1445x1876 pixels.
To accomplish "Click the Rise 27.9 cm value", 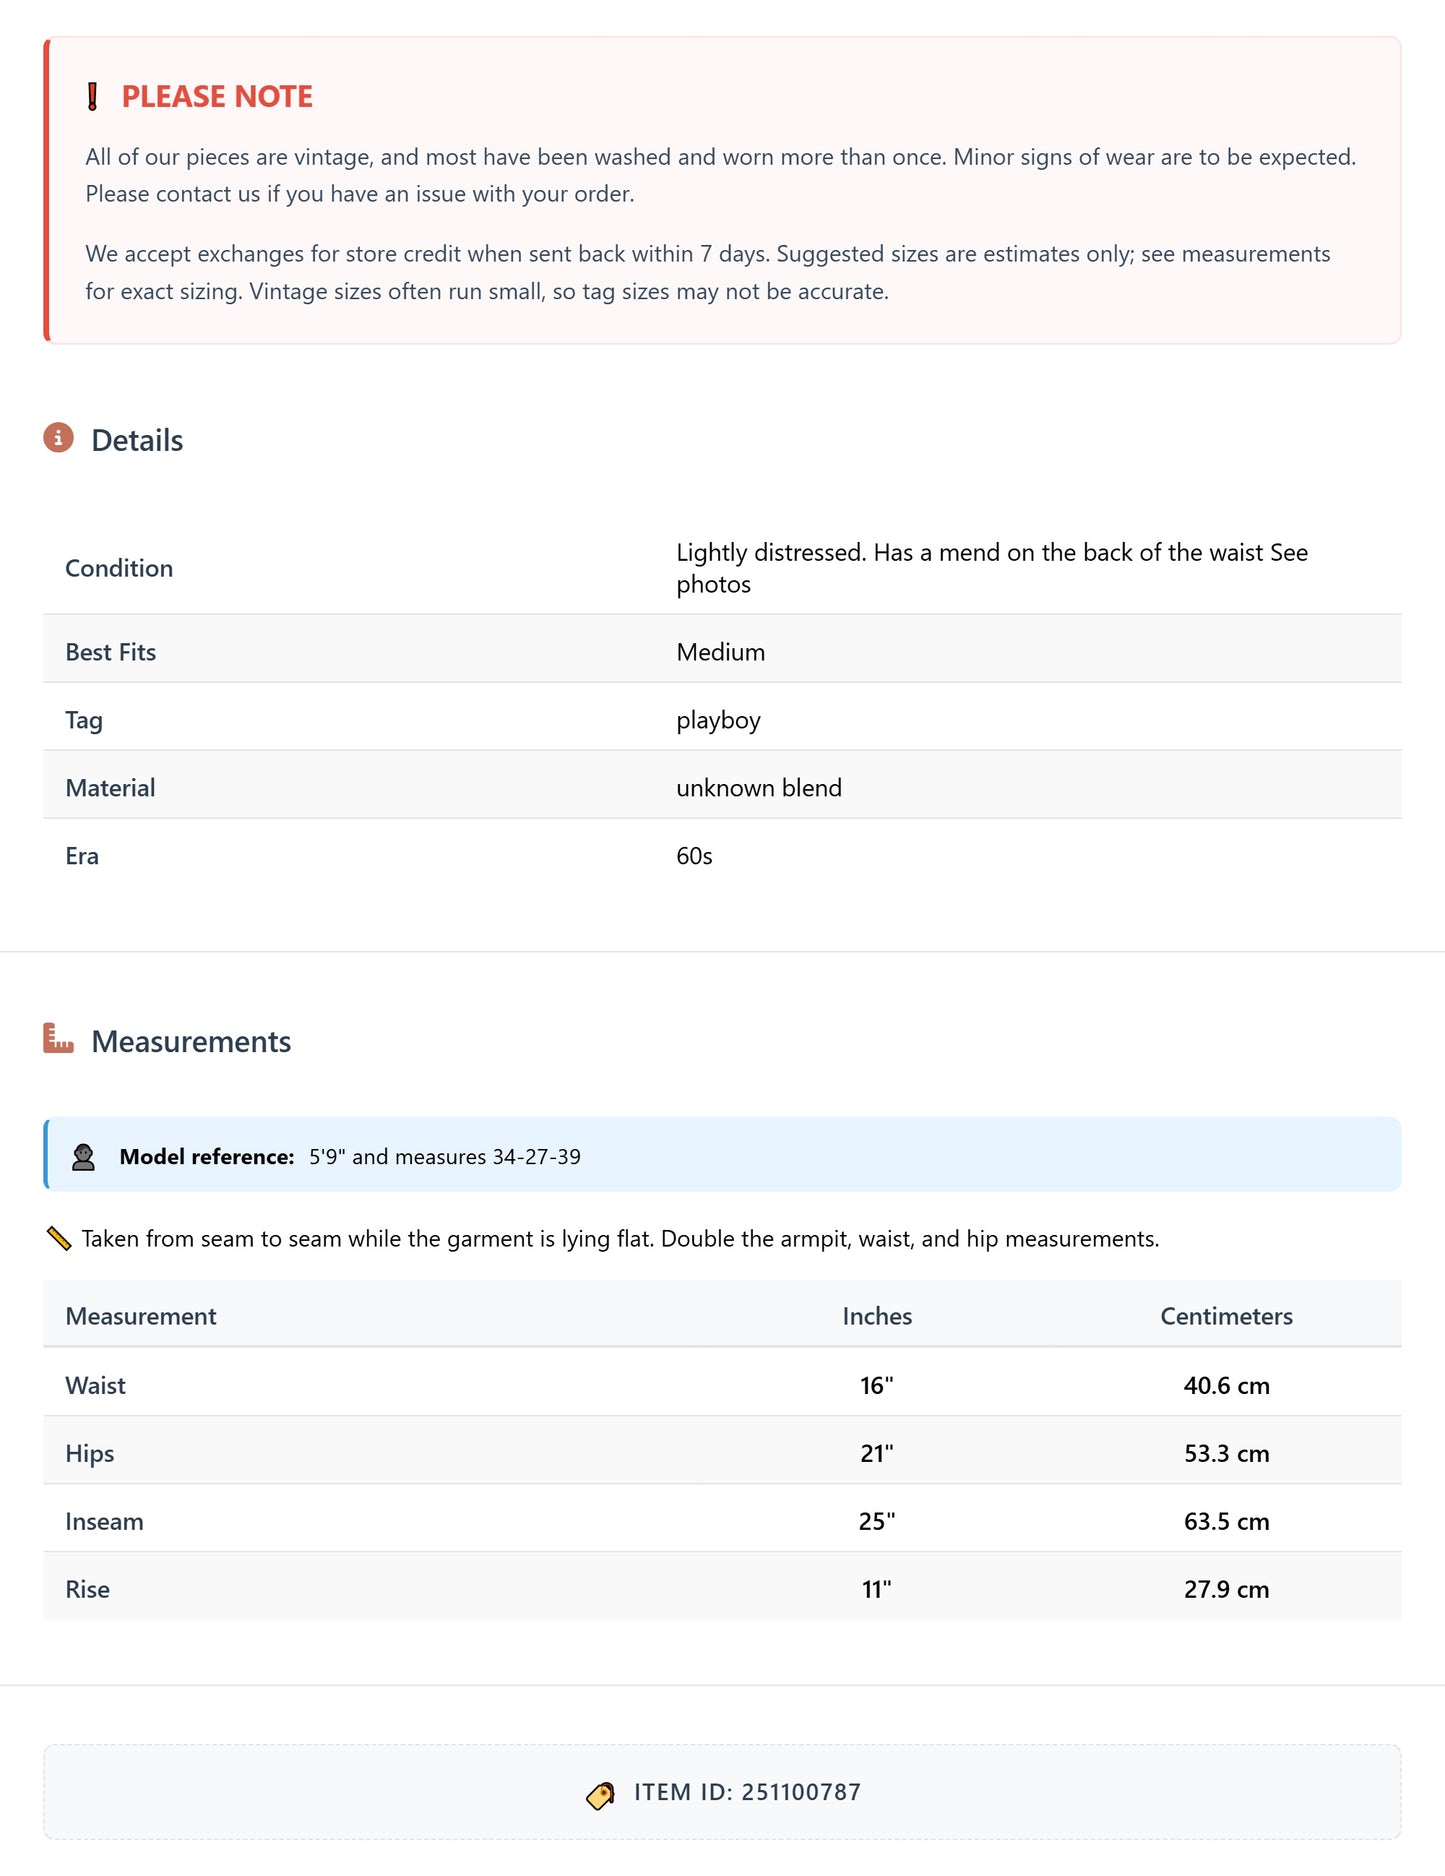I will click(x=1226, y=1589).
